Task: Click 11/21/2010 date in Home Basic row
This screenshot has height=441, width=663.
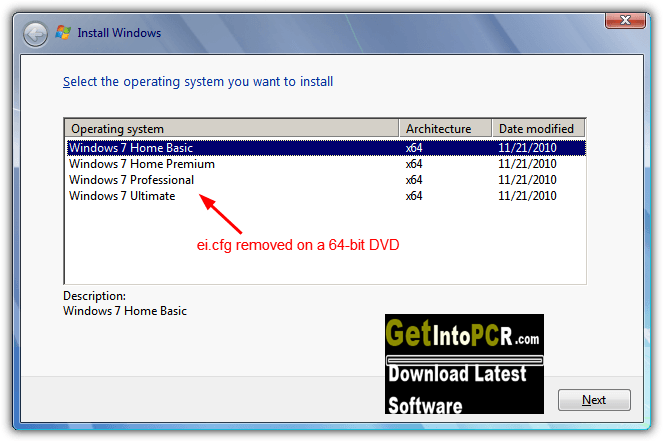Action: 527,148
